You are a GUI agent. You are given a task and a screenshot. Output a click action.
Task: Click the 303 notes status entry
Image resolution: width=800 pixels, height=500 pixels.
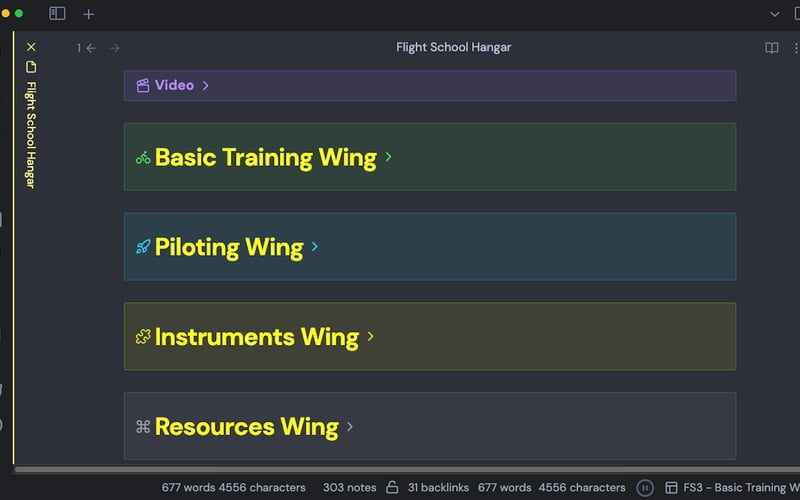[x=349, y=488]
